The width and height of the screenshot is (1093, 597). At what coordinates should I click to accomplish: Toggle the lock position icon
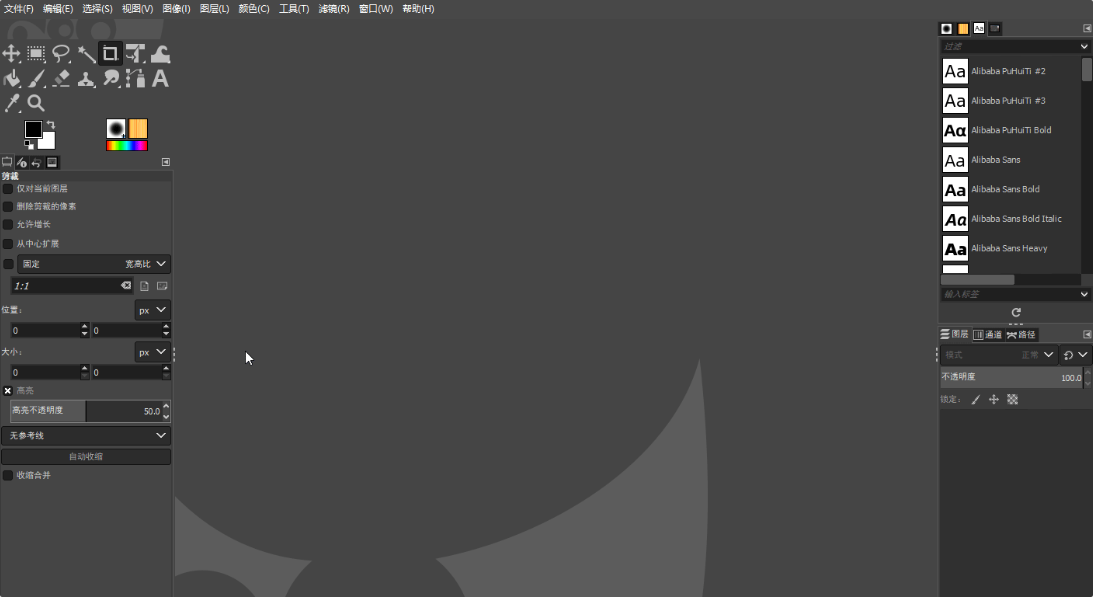coord(994,400)
